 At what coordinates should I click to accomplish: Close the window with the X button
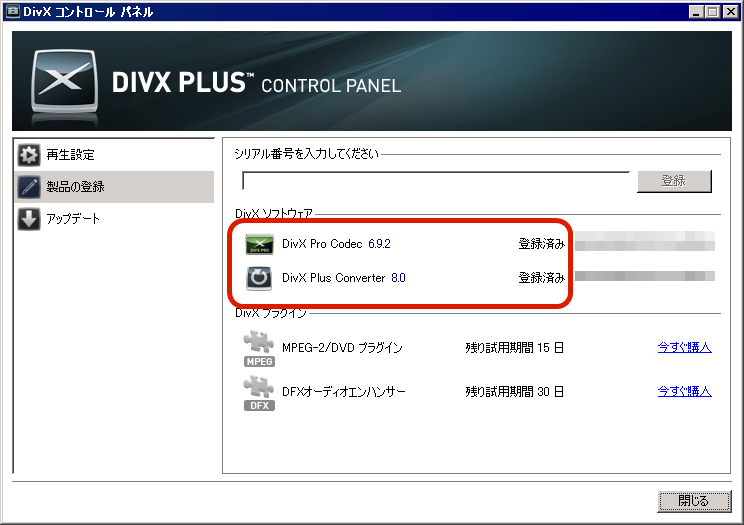coord(730,12)
